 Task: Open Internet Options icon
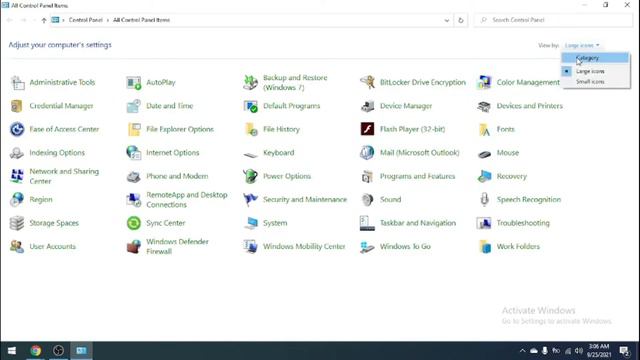(134, 153)
